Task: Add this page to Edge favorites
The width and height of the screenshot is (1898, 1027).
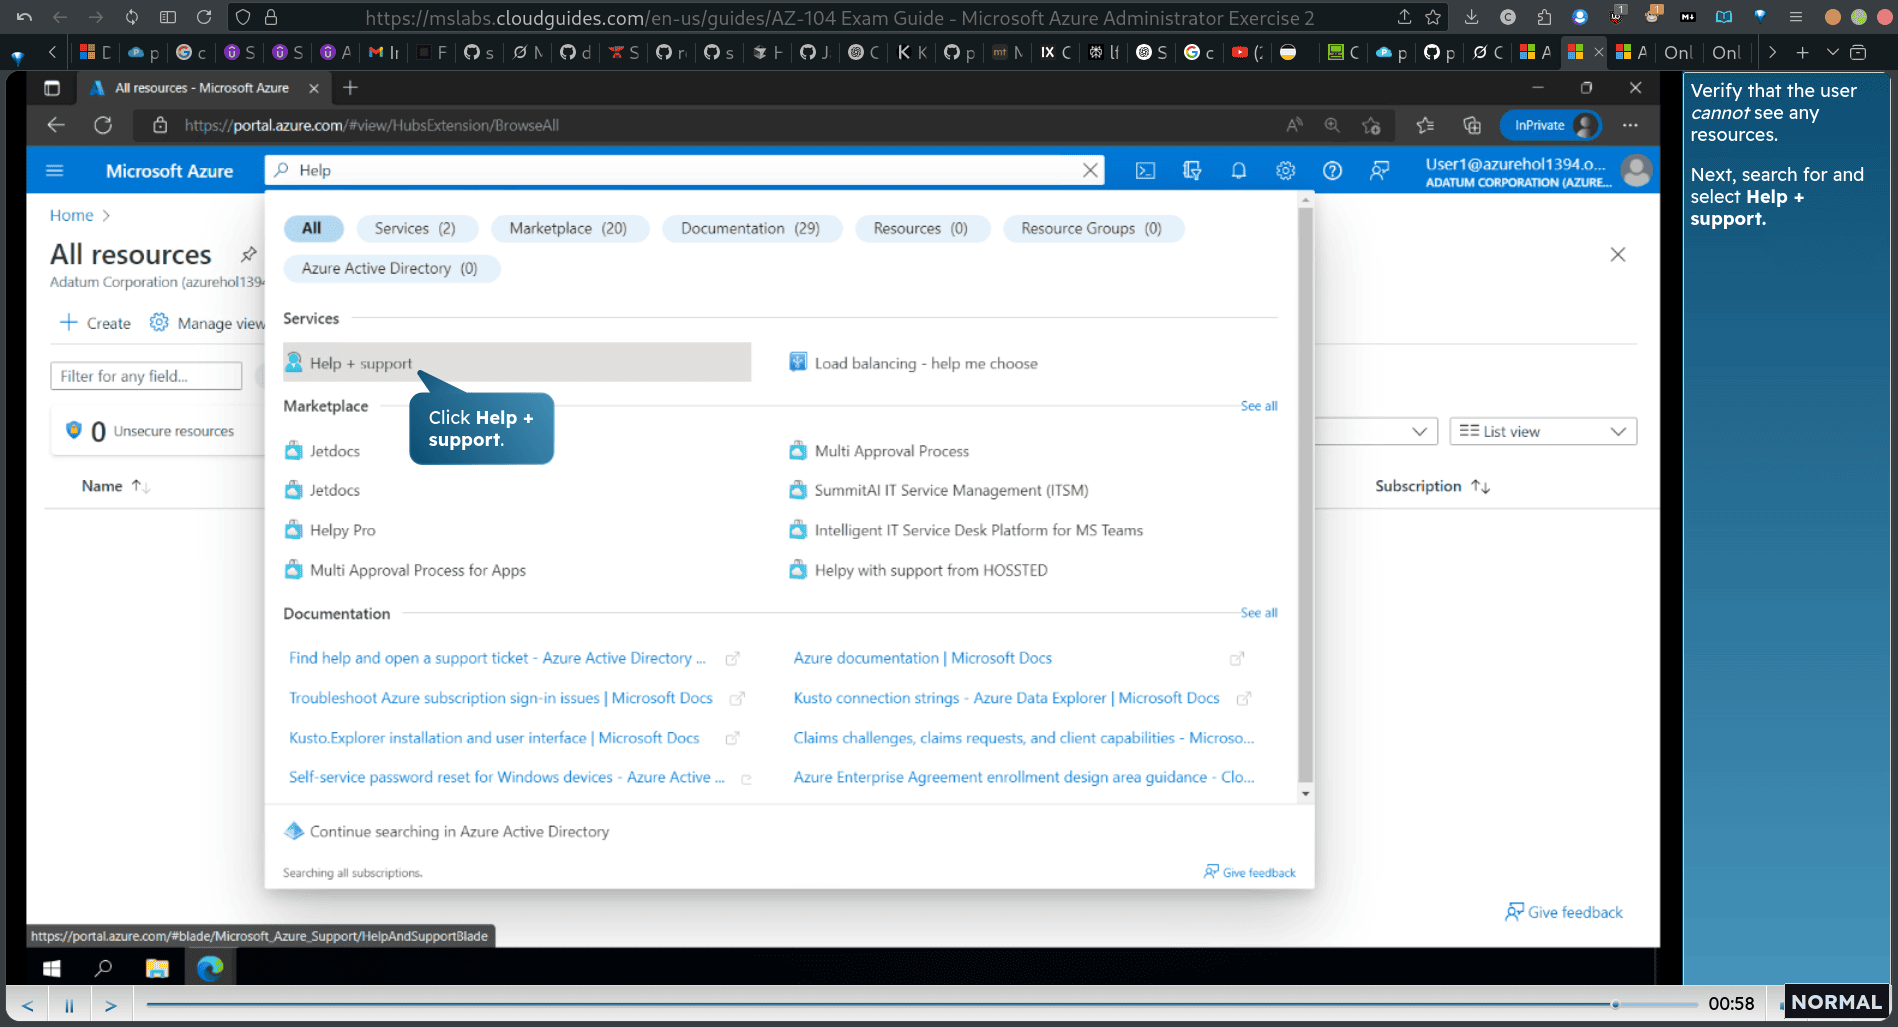Action: pos(1371,125)
